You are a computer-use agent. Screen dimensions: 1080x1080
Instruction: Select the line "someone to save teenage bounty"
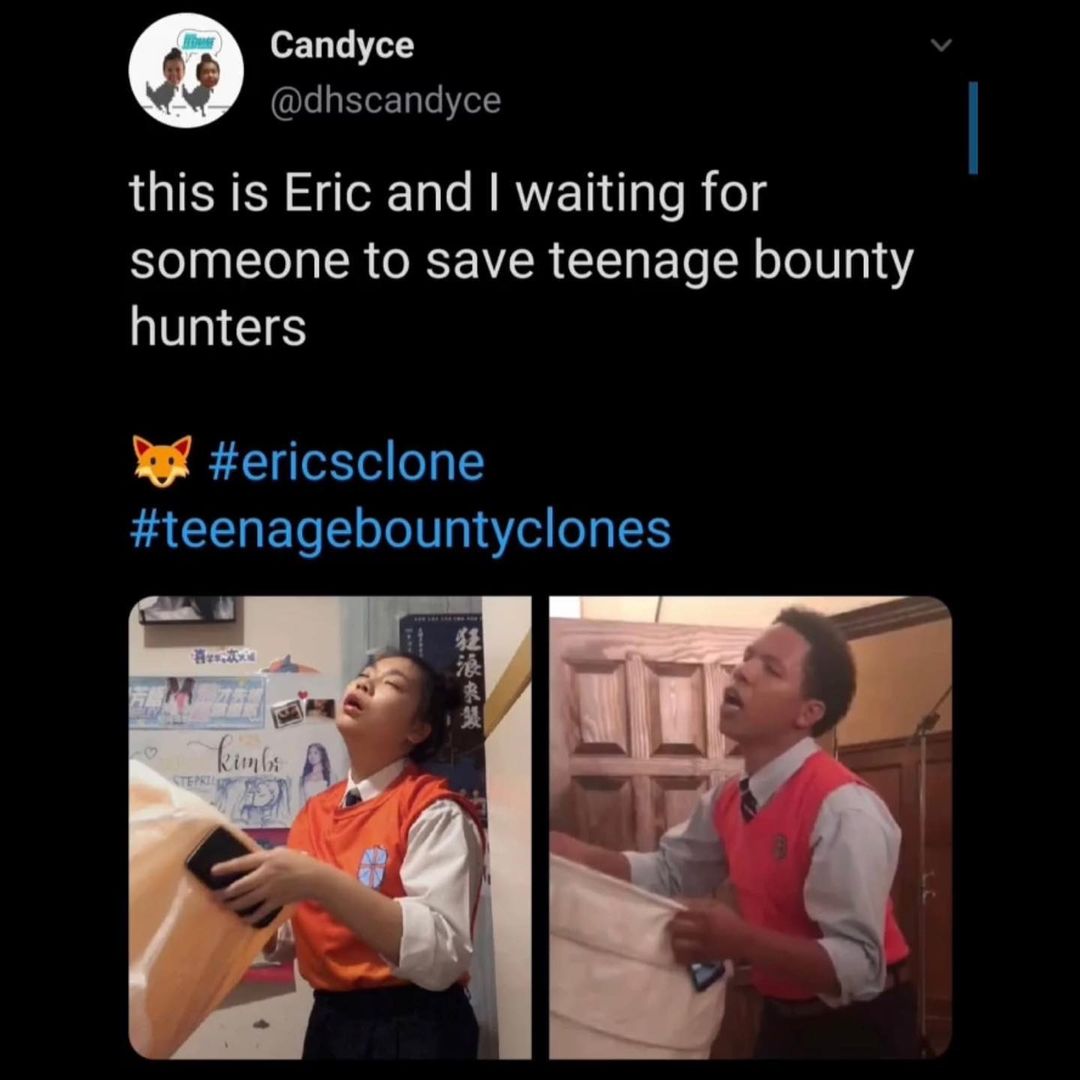[521, 262]
